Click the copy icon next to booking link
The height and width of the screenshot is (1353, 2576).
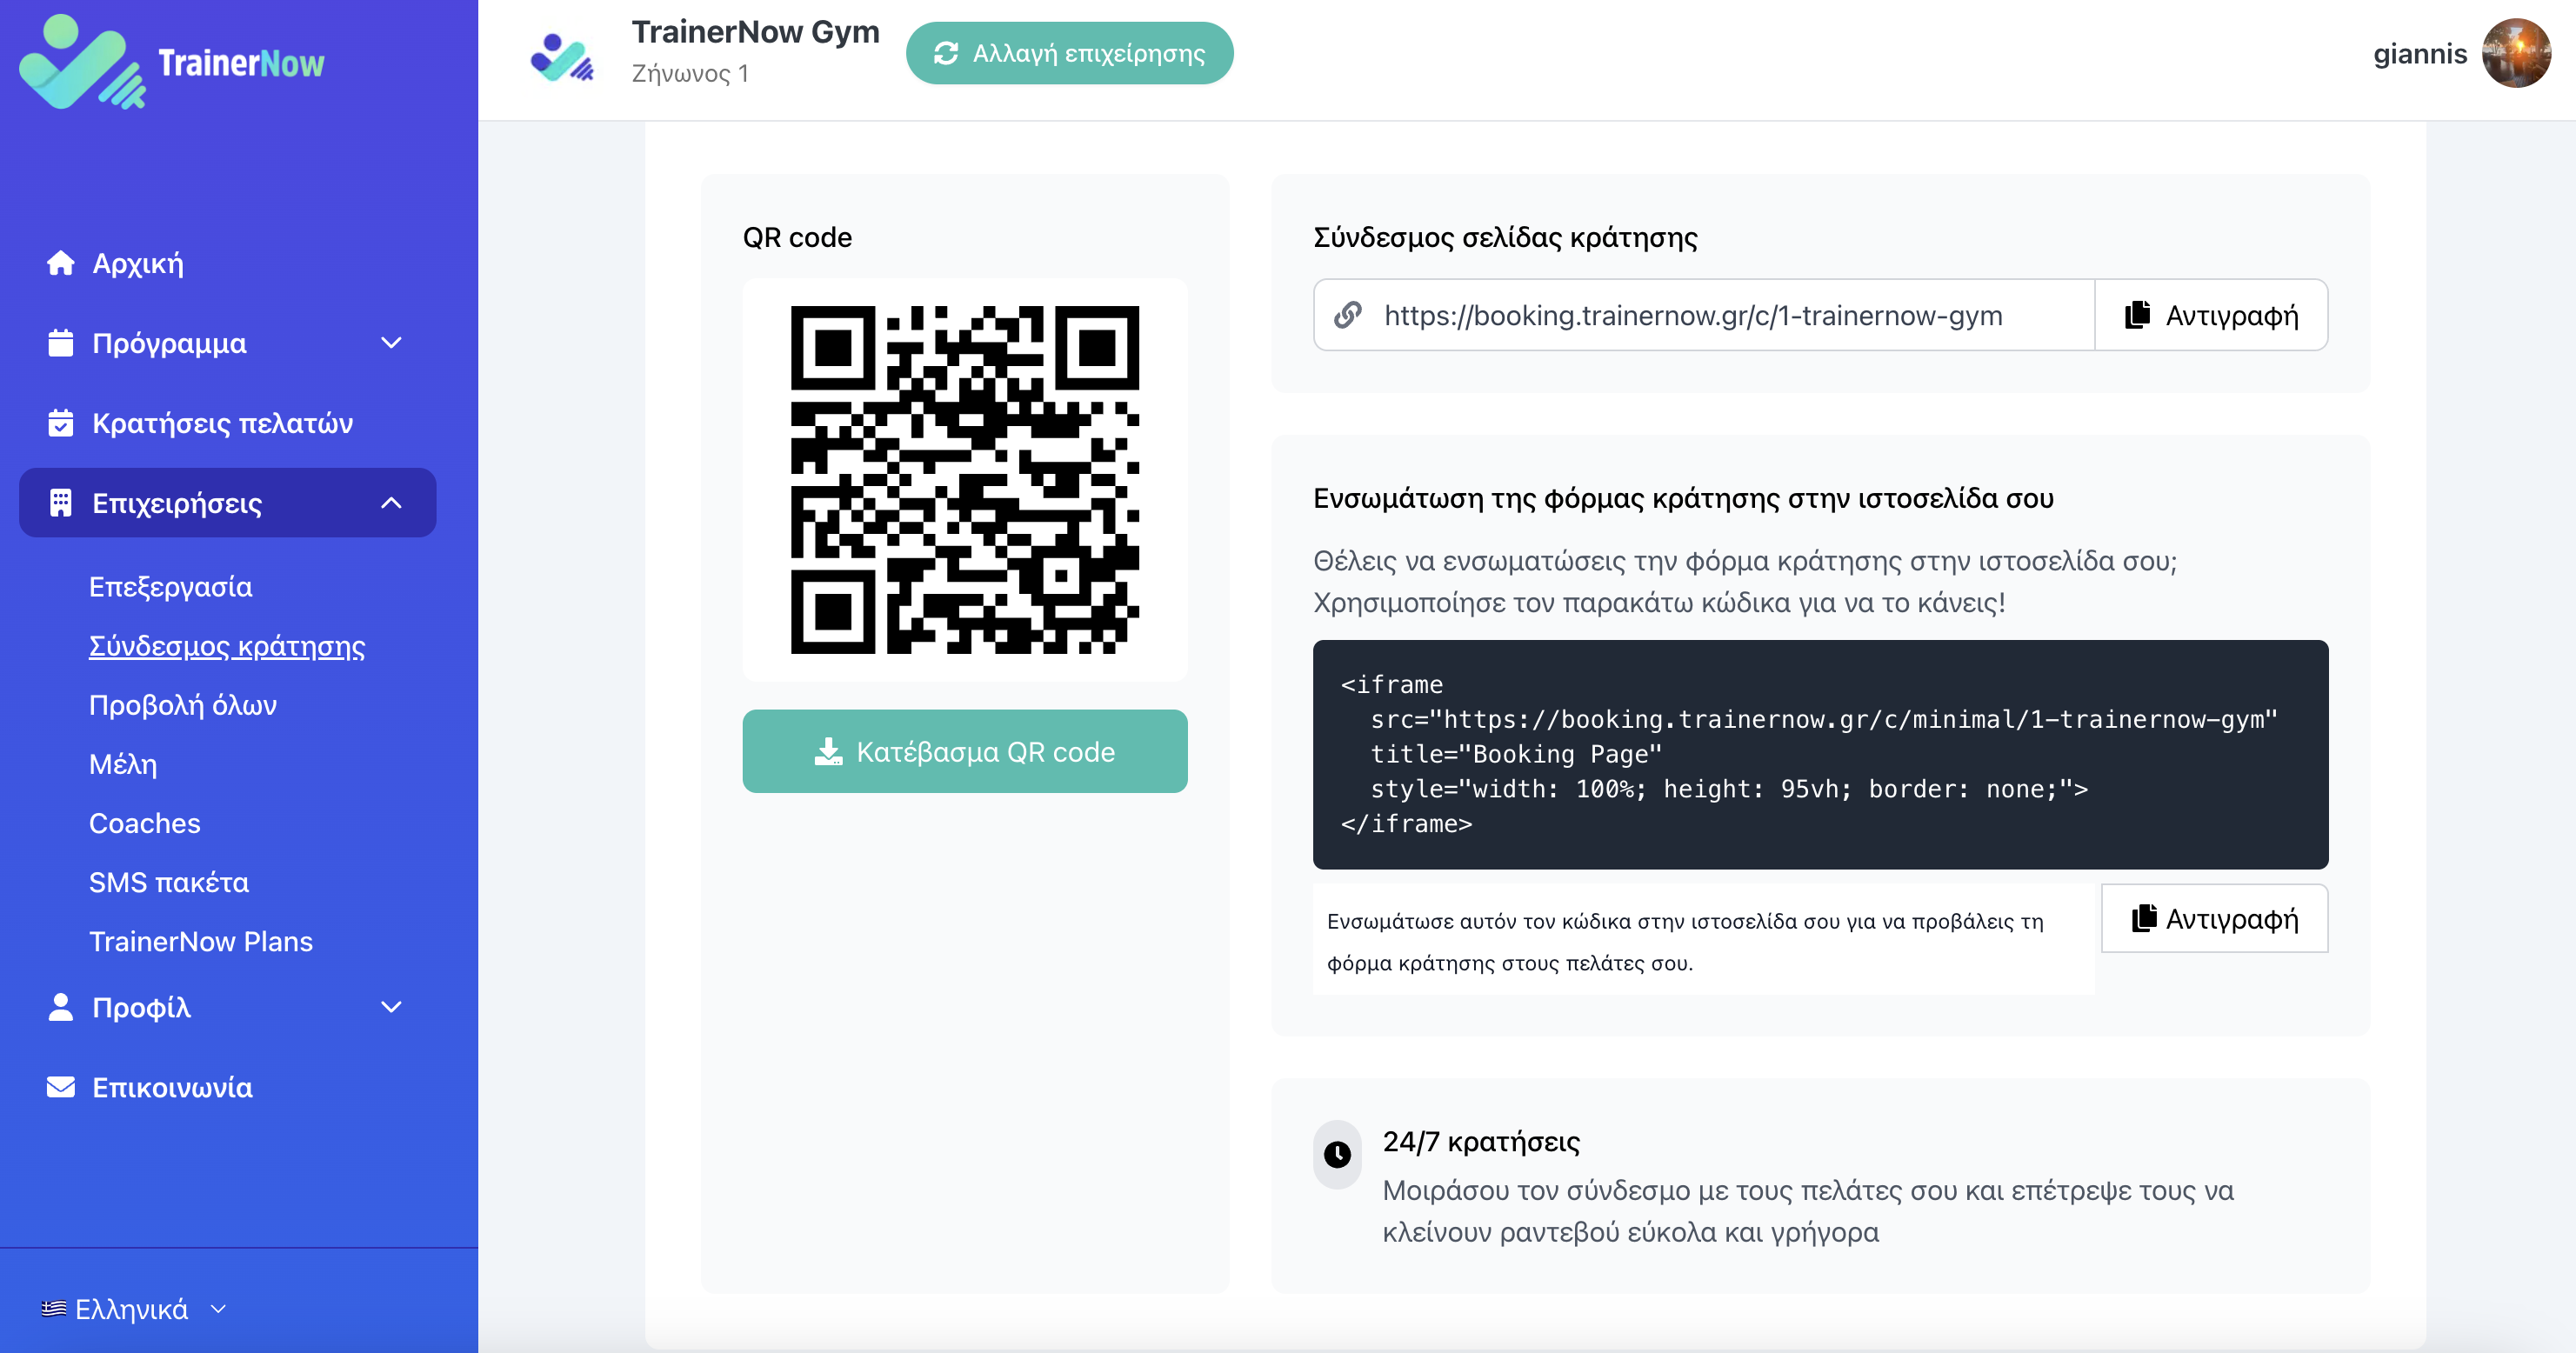point(2137,315)
